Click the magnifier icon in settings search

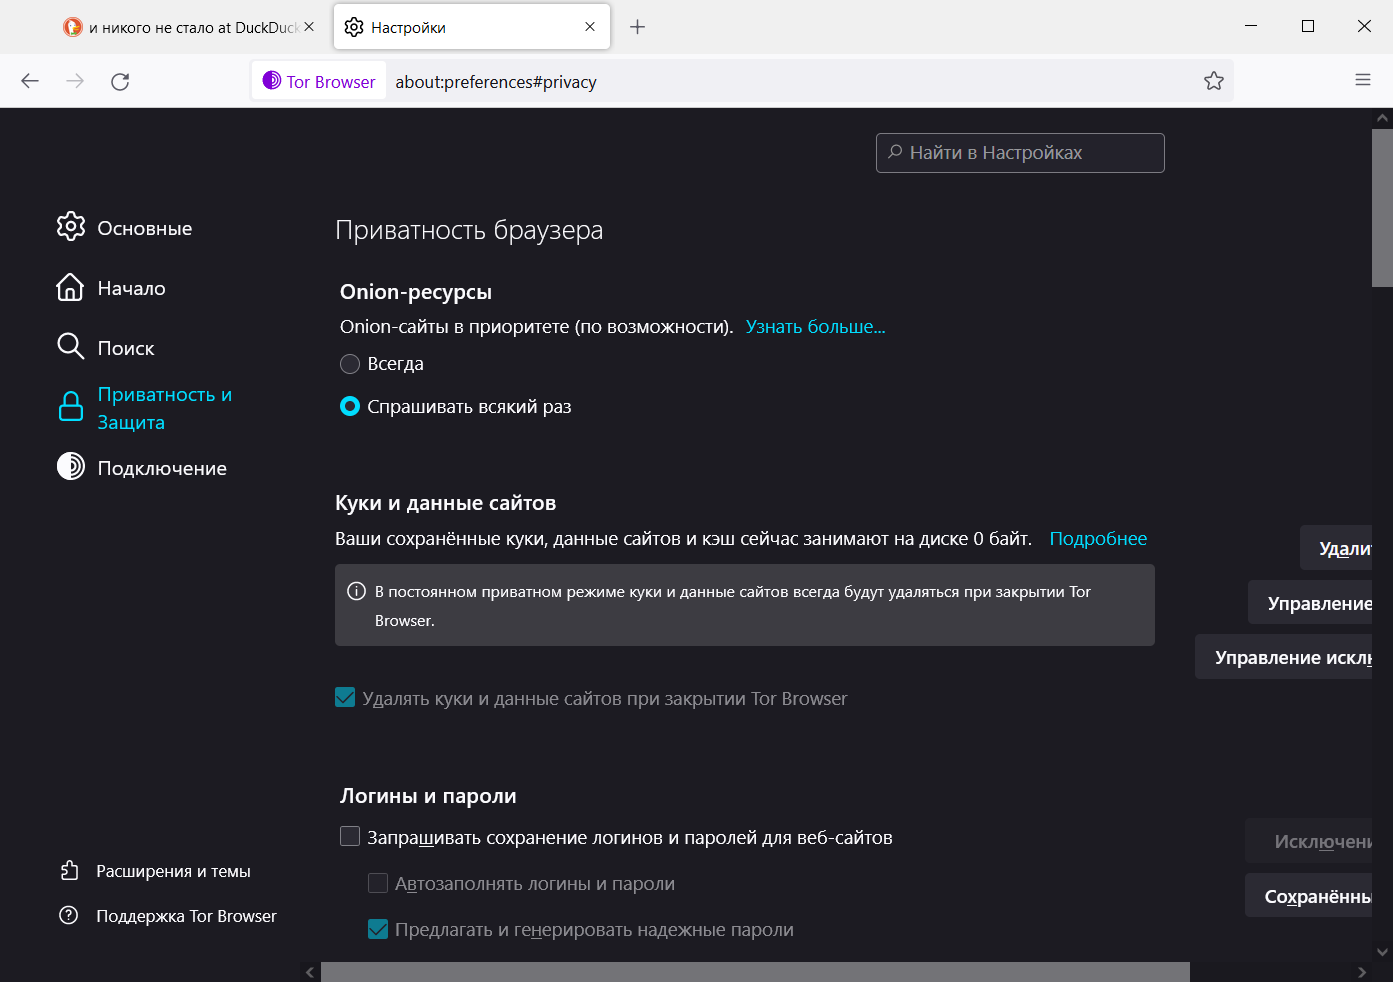tap(895, 152)
